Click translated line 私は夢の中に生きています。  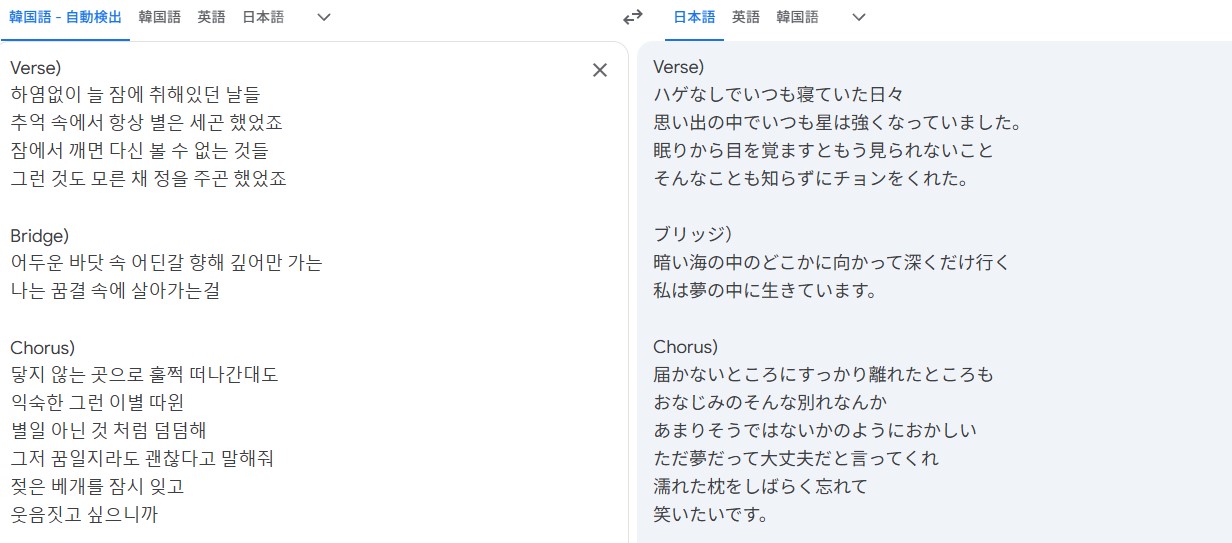tap(765, 291)
